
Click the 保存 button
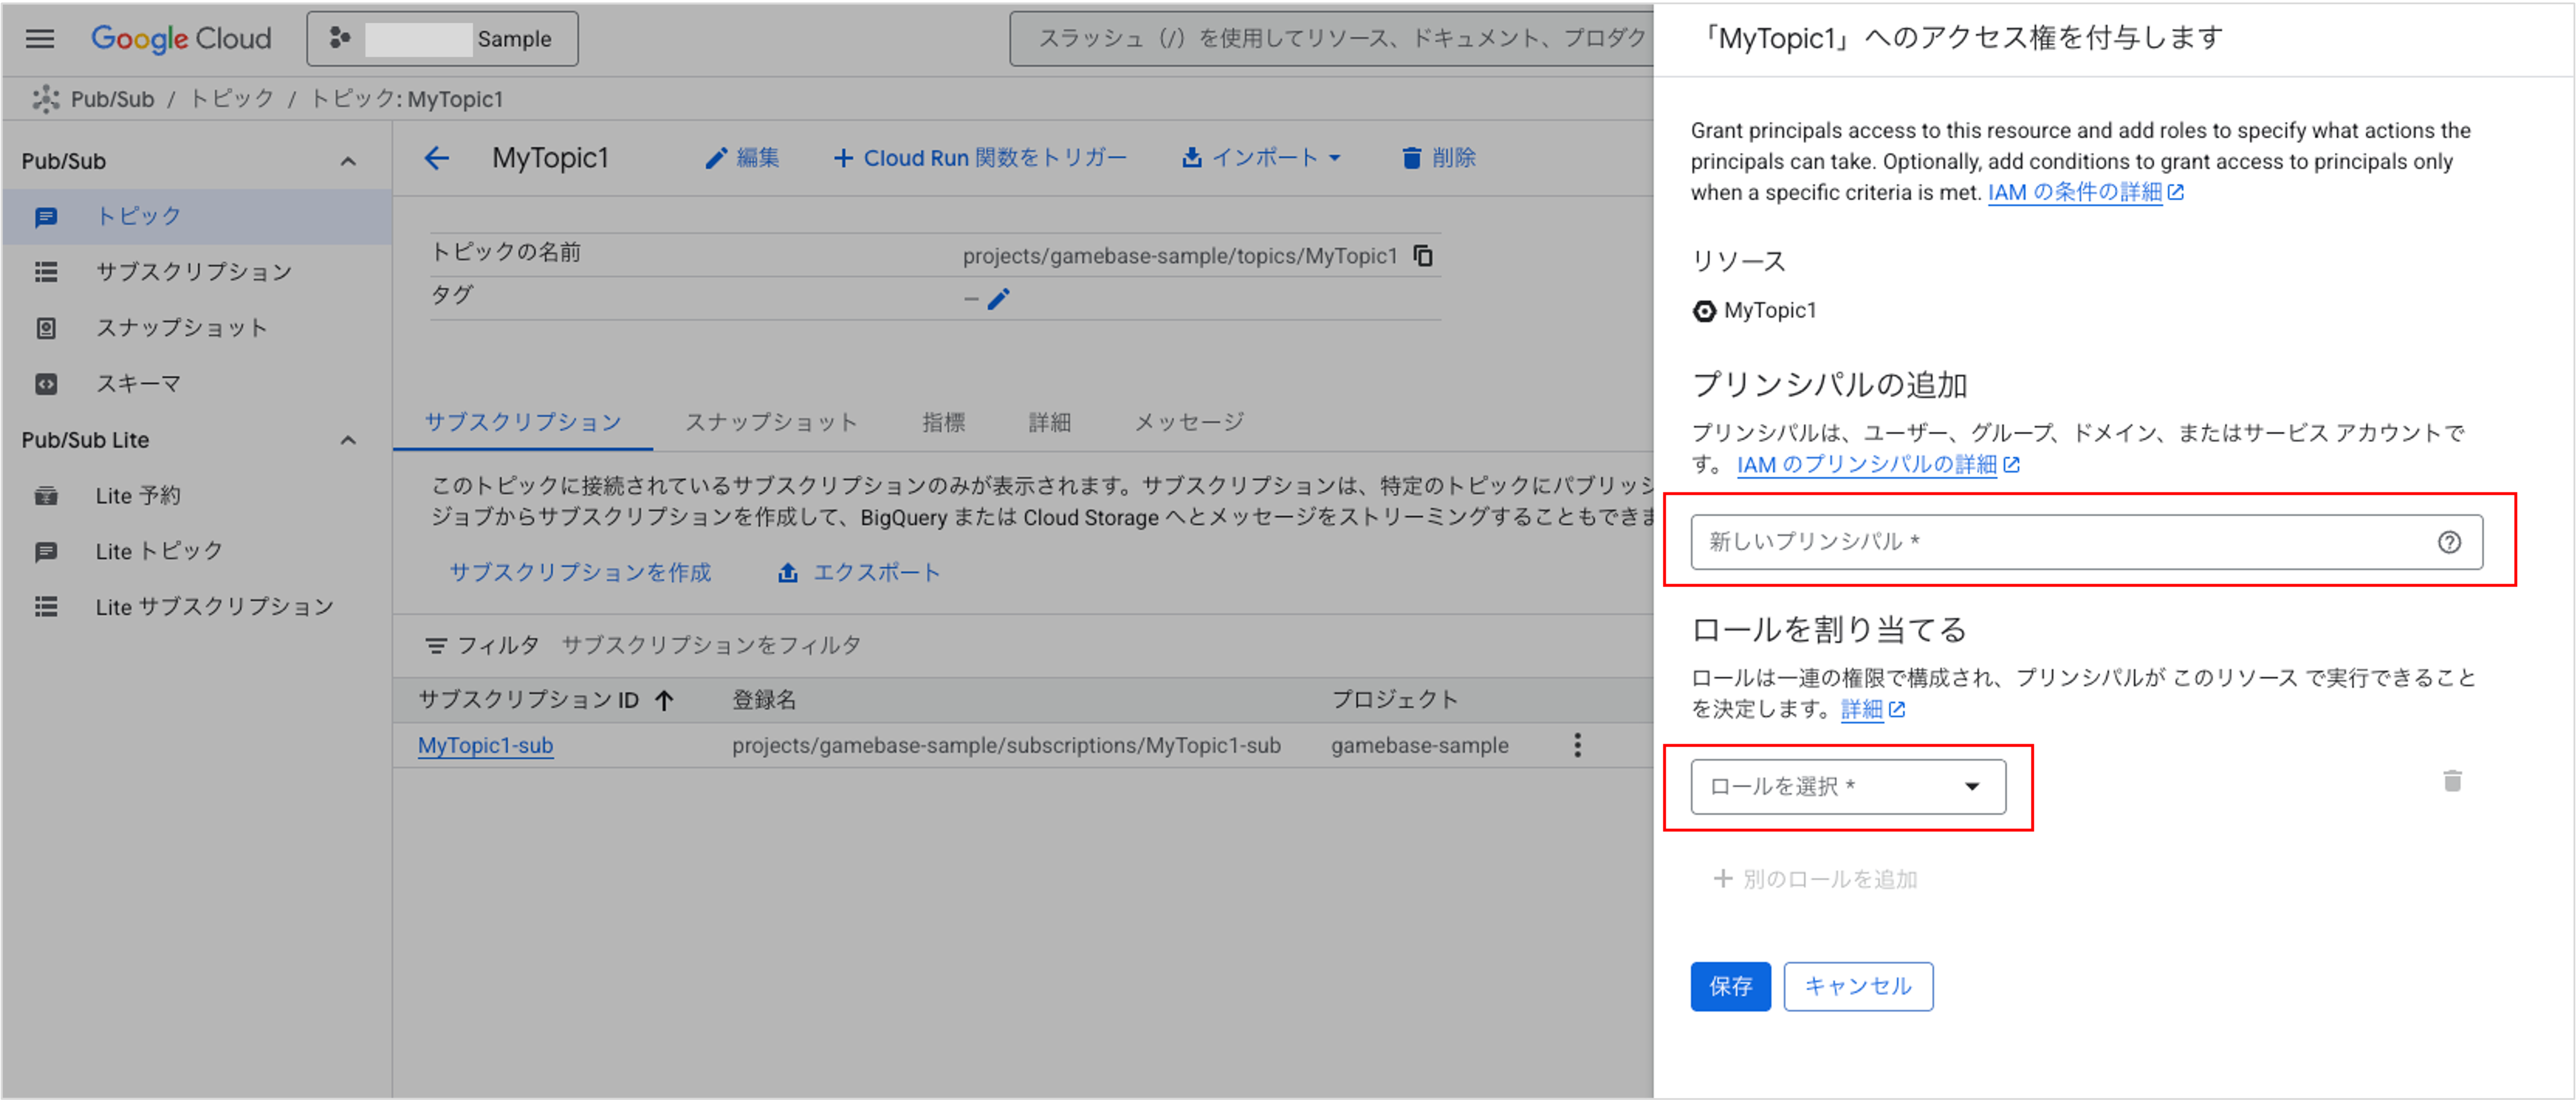[1730, 987]
